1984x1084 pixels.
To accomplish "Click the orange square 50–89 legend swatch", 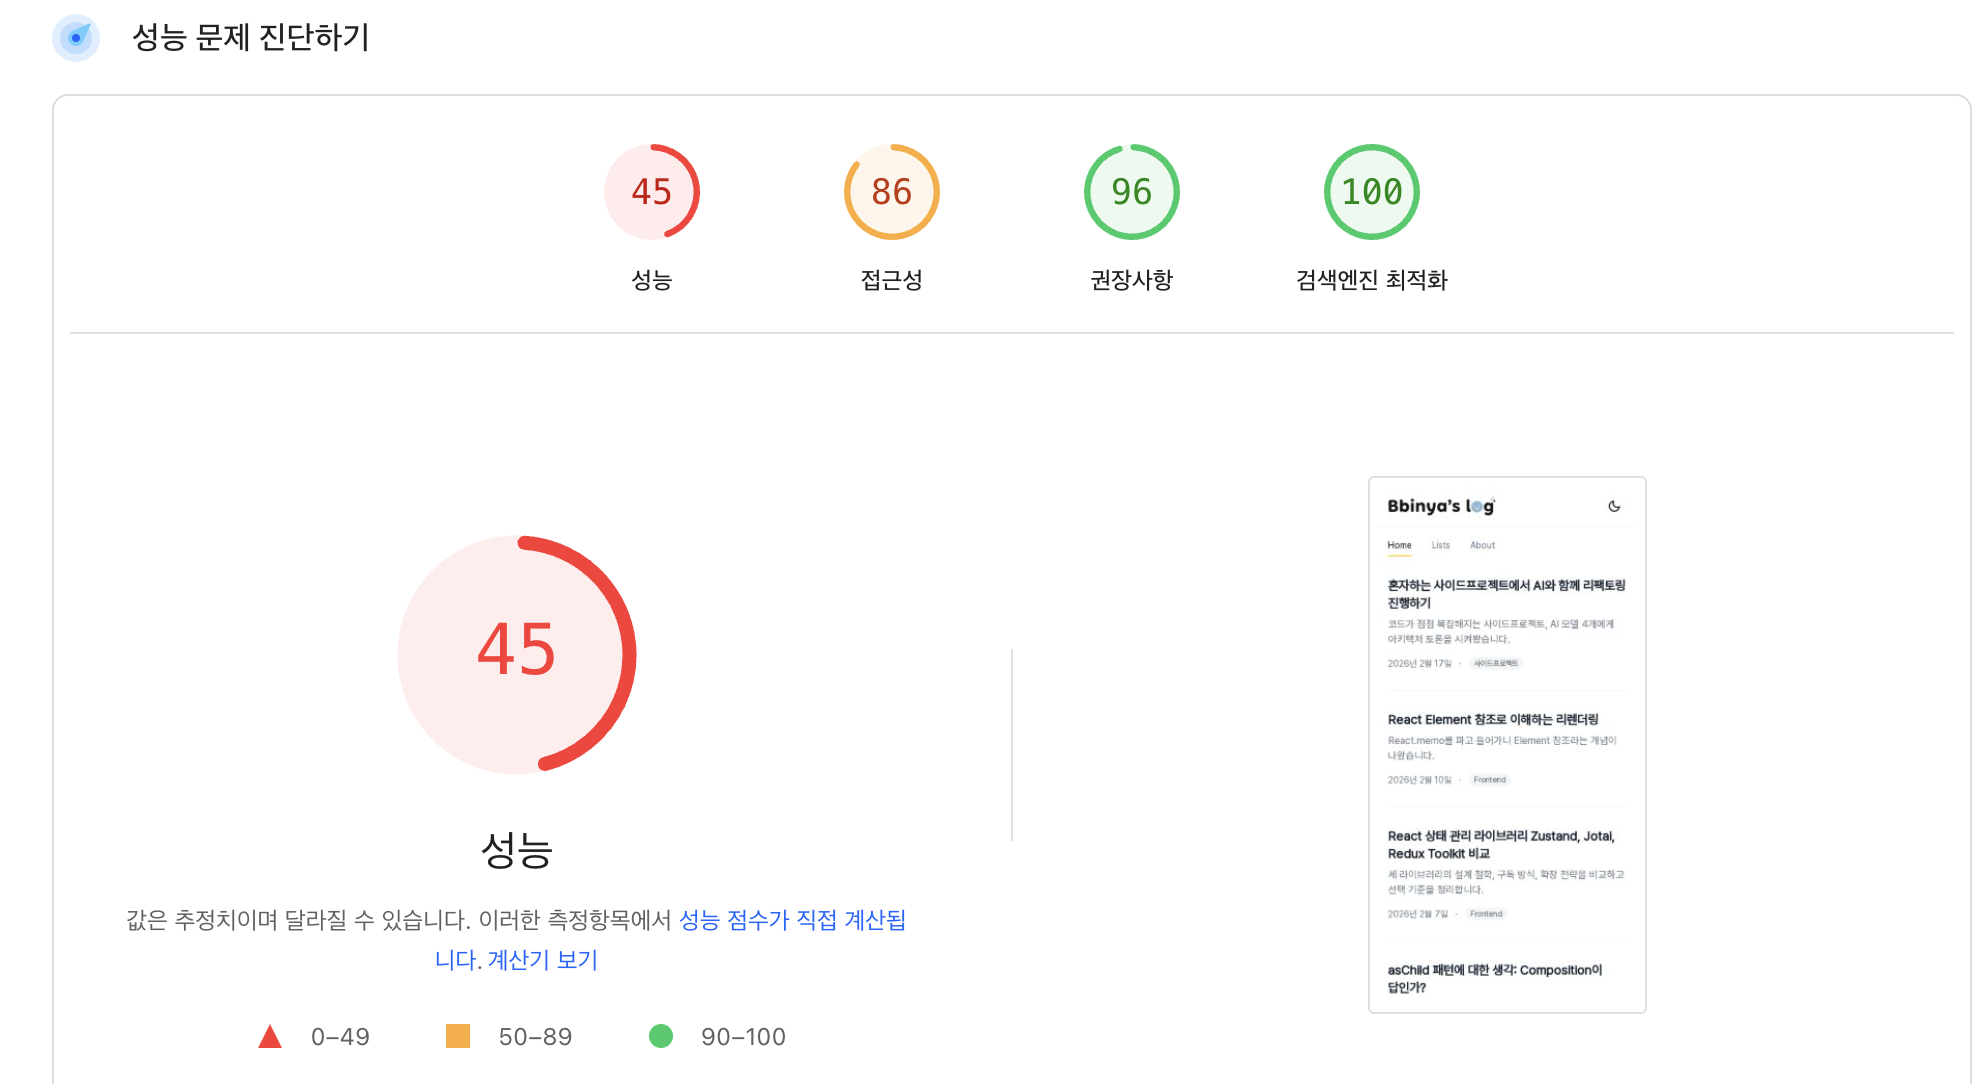I will [460, 1036].
